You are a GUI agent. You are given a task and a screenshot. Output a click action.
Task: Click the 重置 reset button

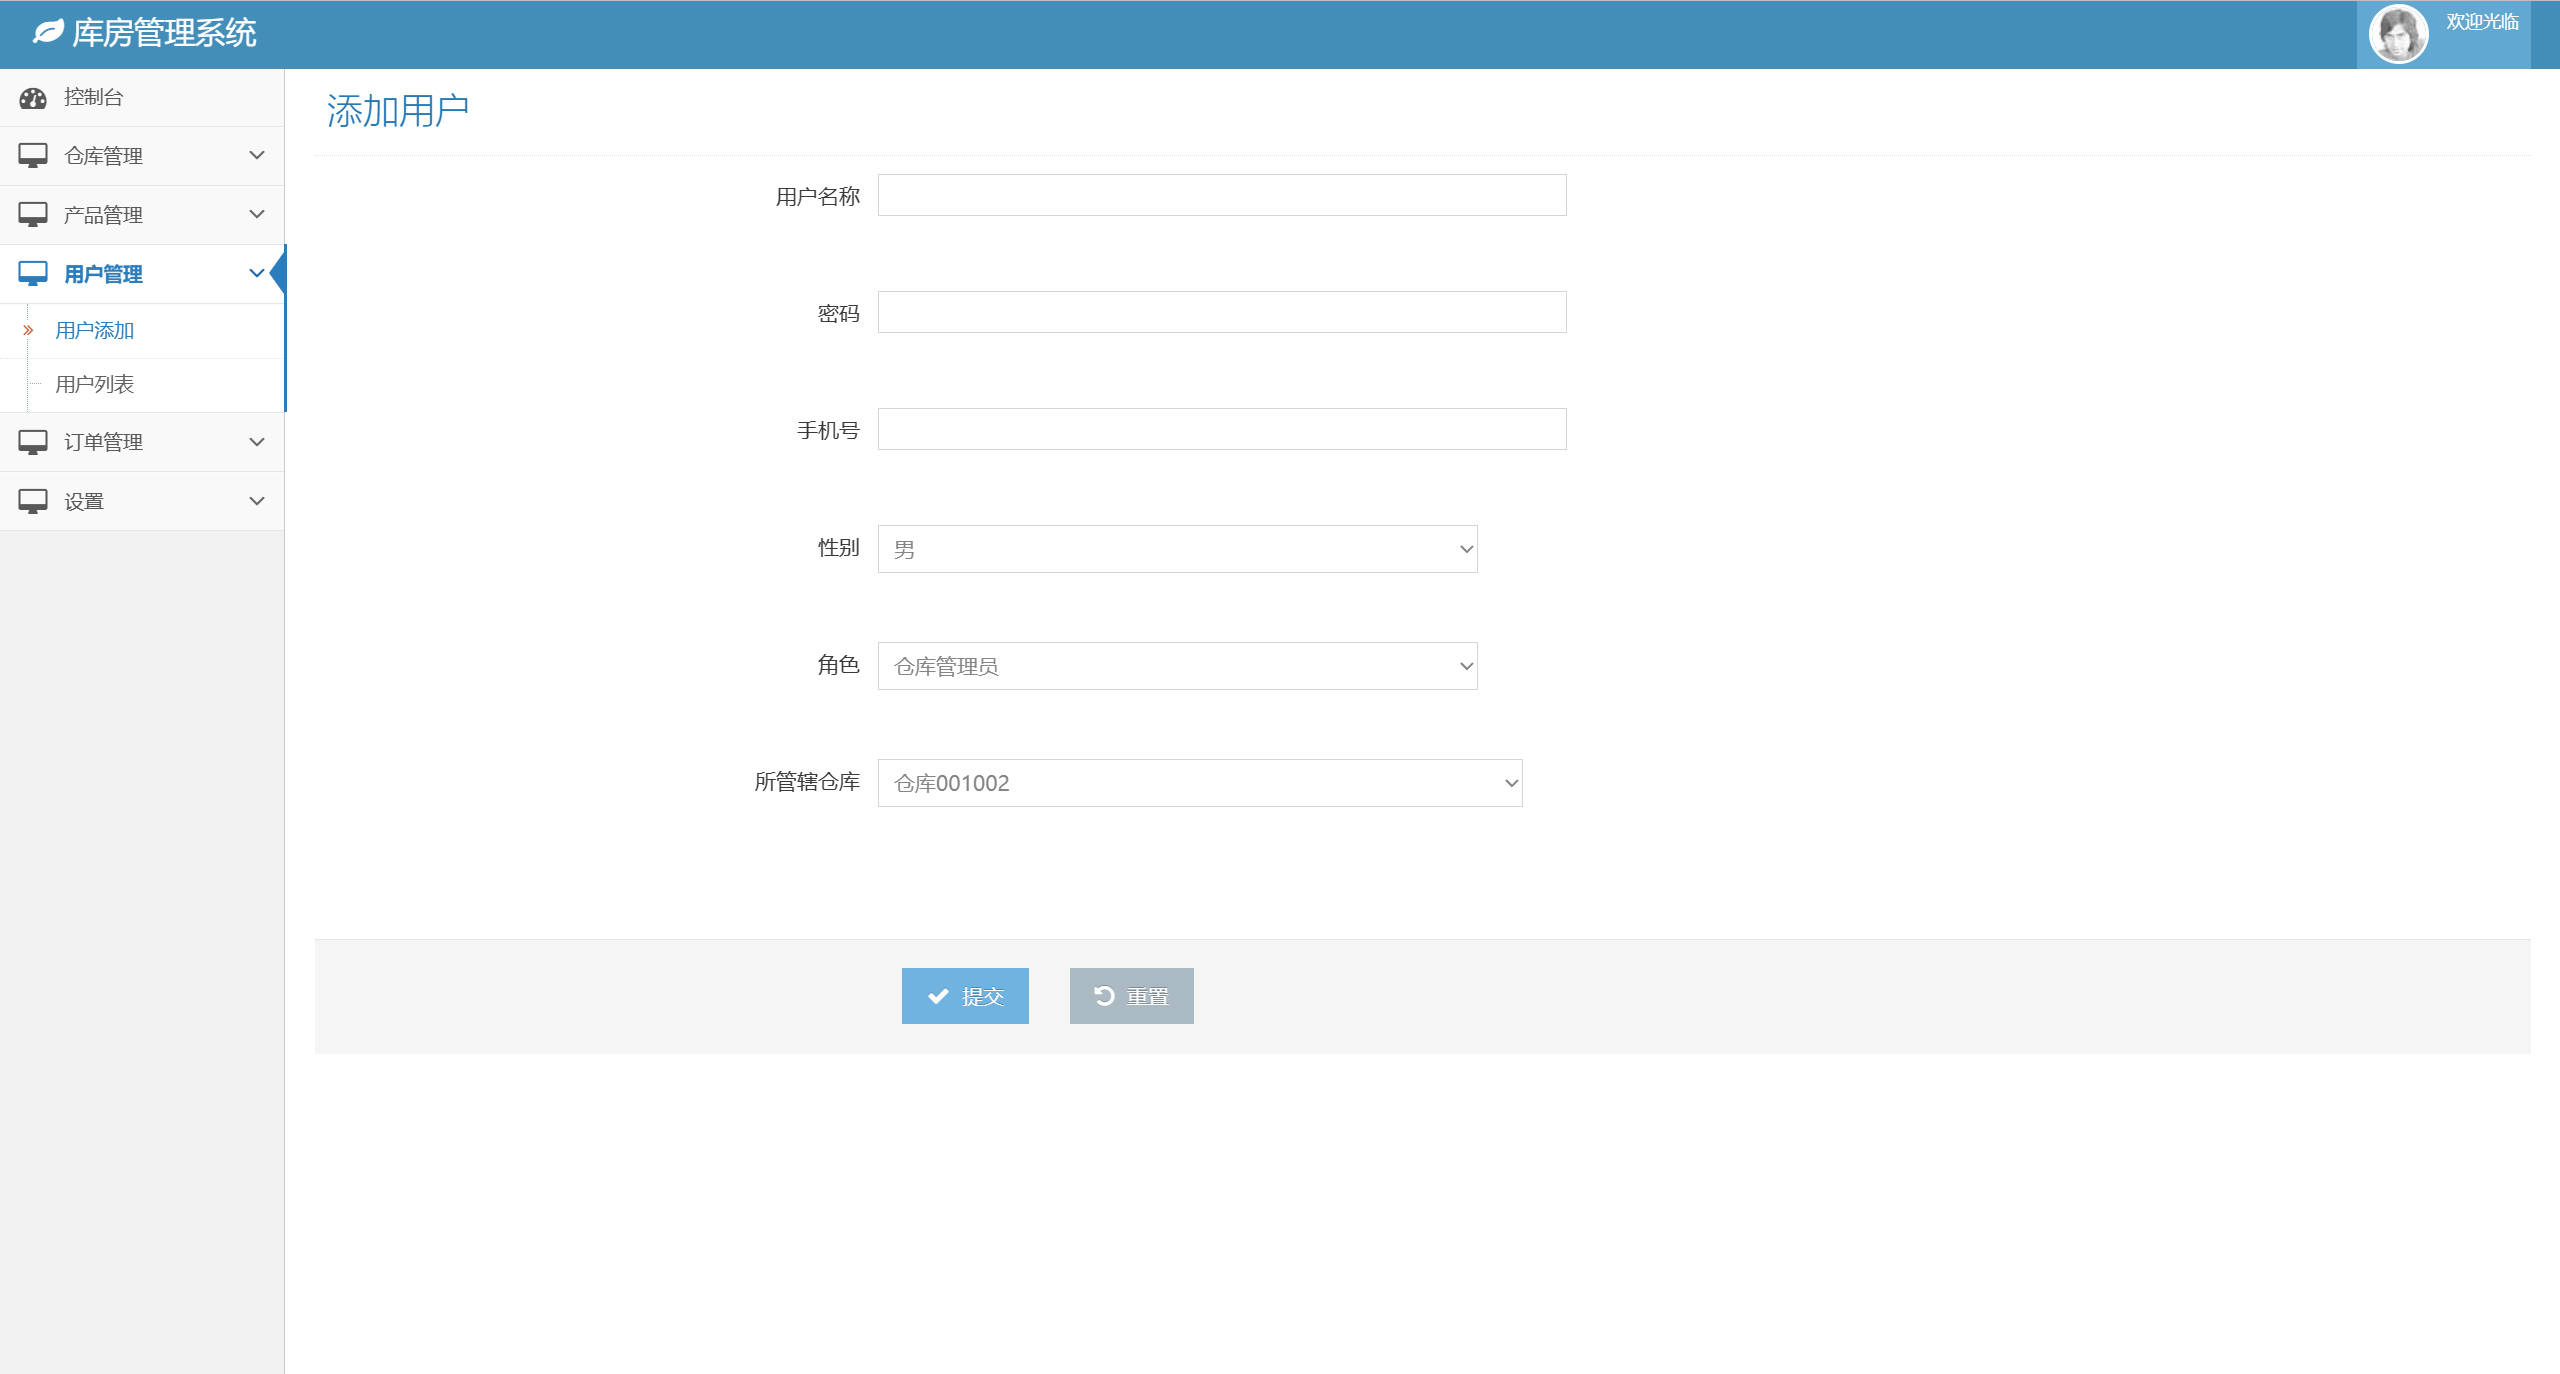1131,996
